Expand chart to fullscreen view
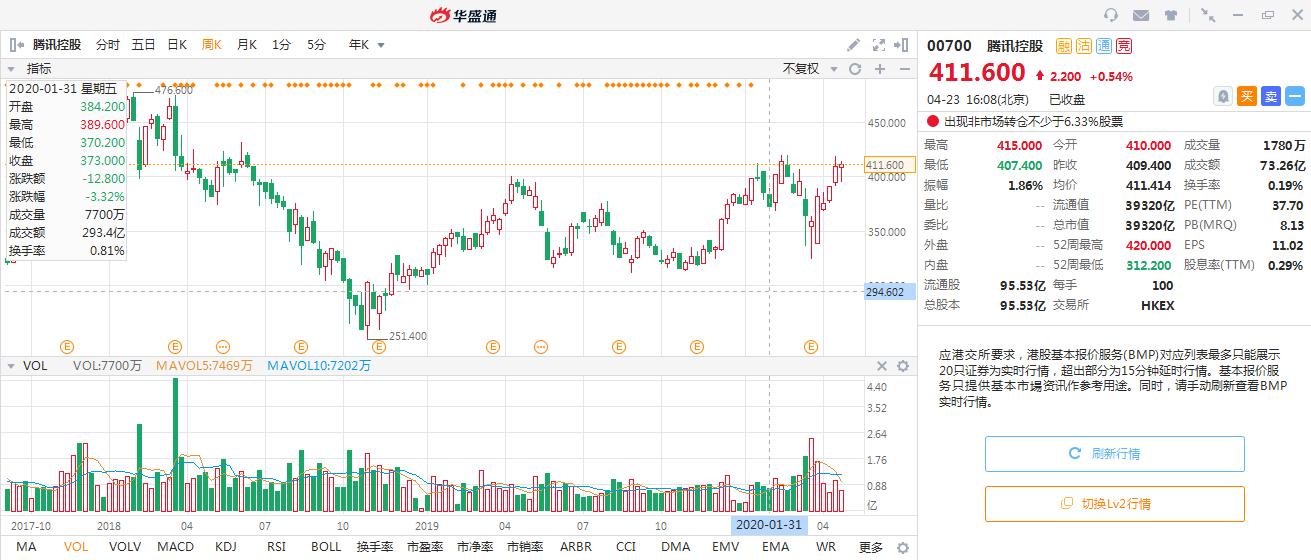 pyautogui.click(x=879, y=45)
